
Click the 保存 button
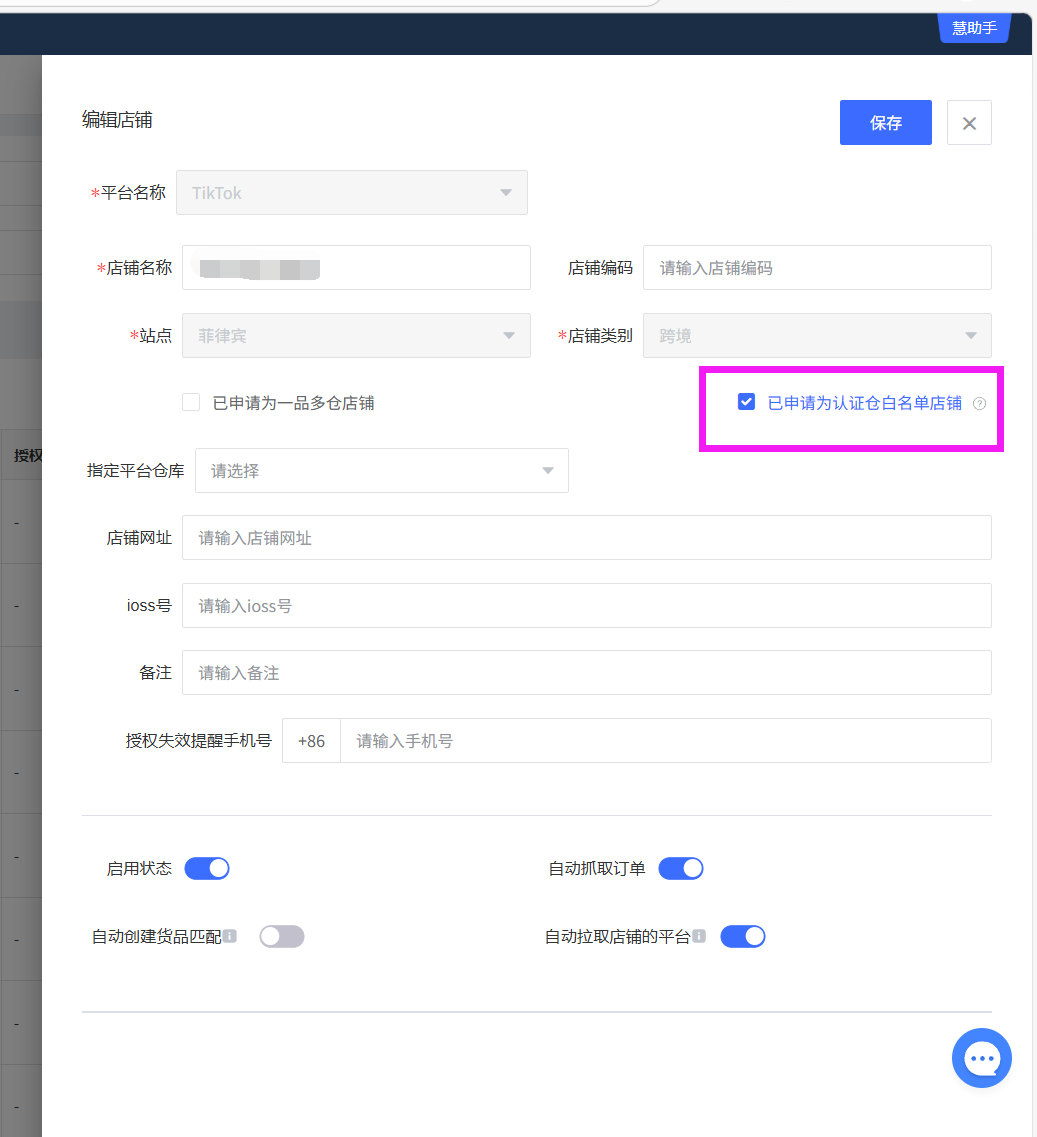point(885,123)
